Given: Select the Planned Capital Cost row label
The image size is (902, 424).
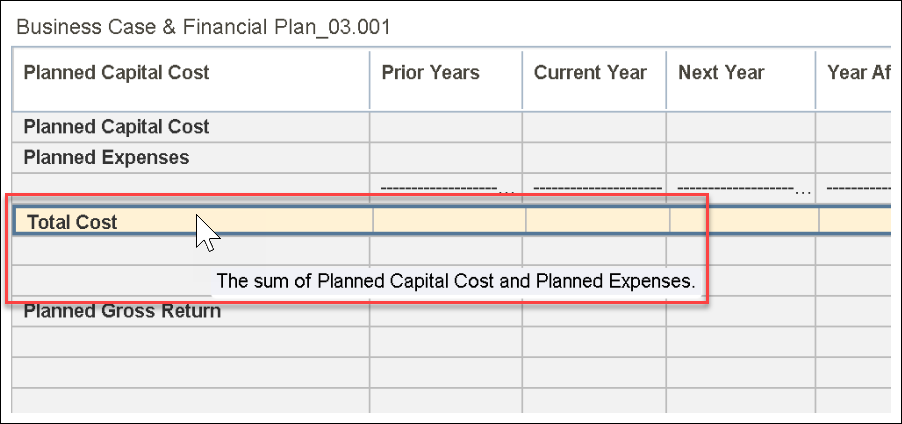Looking at the screenshot, I should 116,127.
